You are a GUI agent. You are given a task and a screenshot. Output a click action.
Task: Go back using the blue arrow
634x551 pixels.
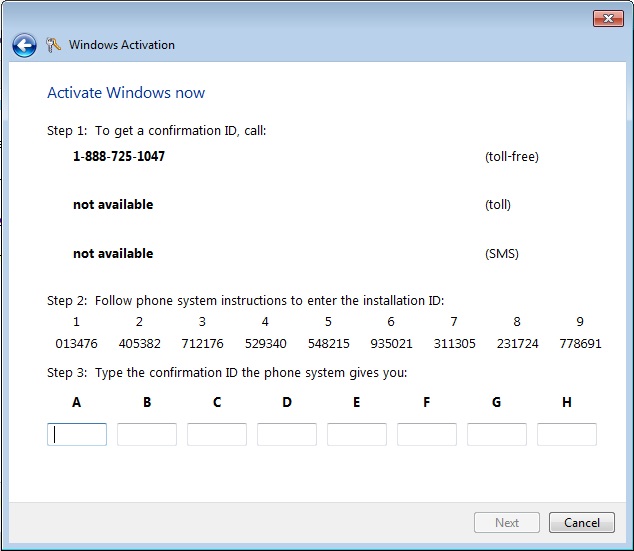coord(24,45)
